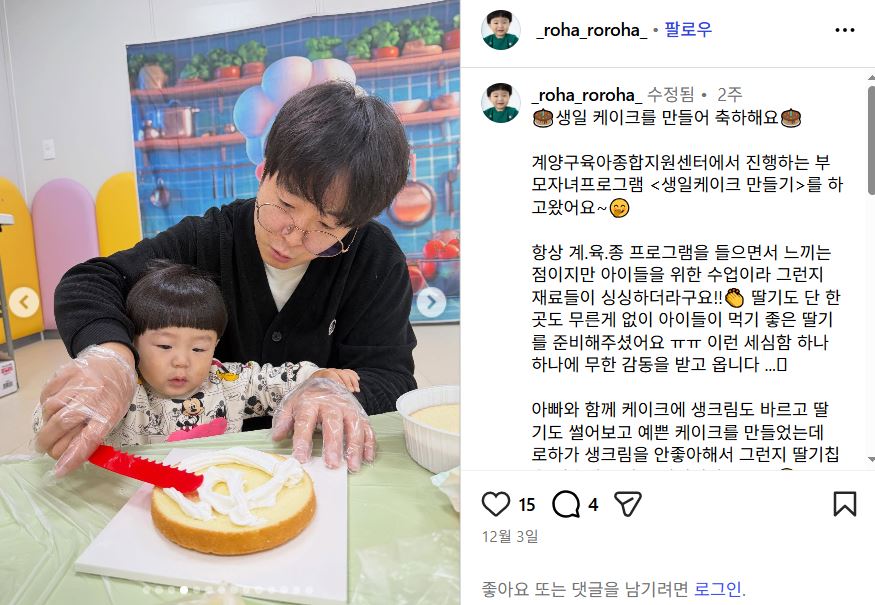Click the 팔로우 follow button
Screen dimensions: 875x605
pyautogui.click(x=688, y=30)
